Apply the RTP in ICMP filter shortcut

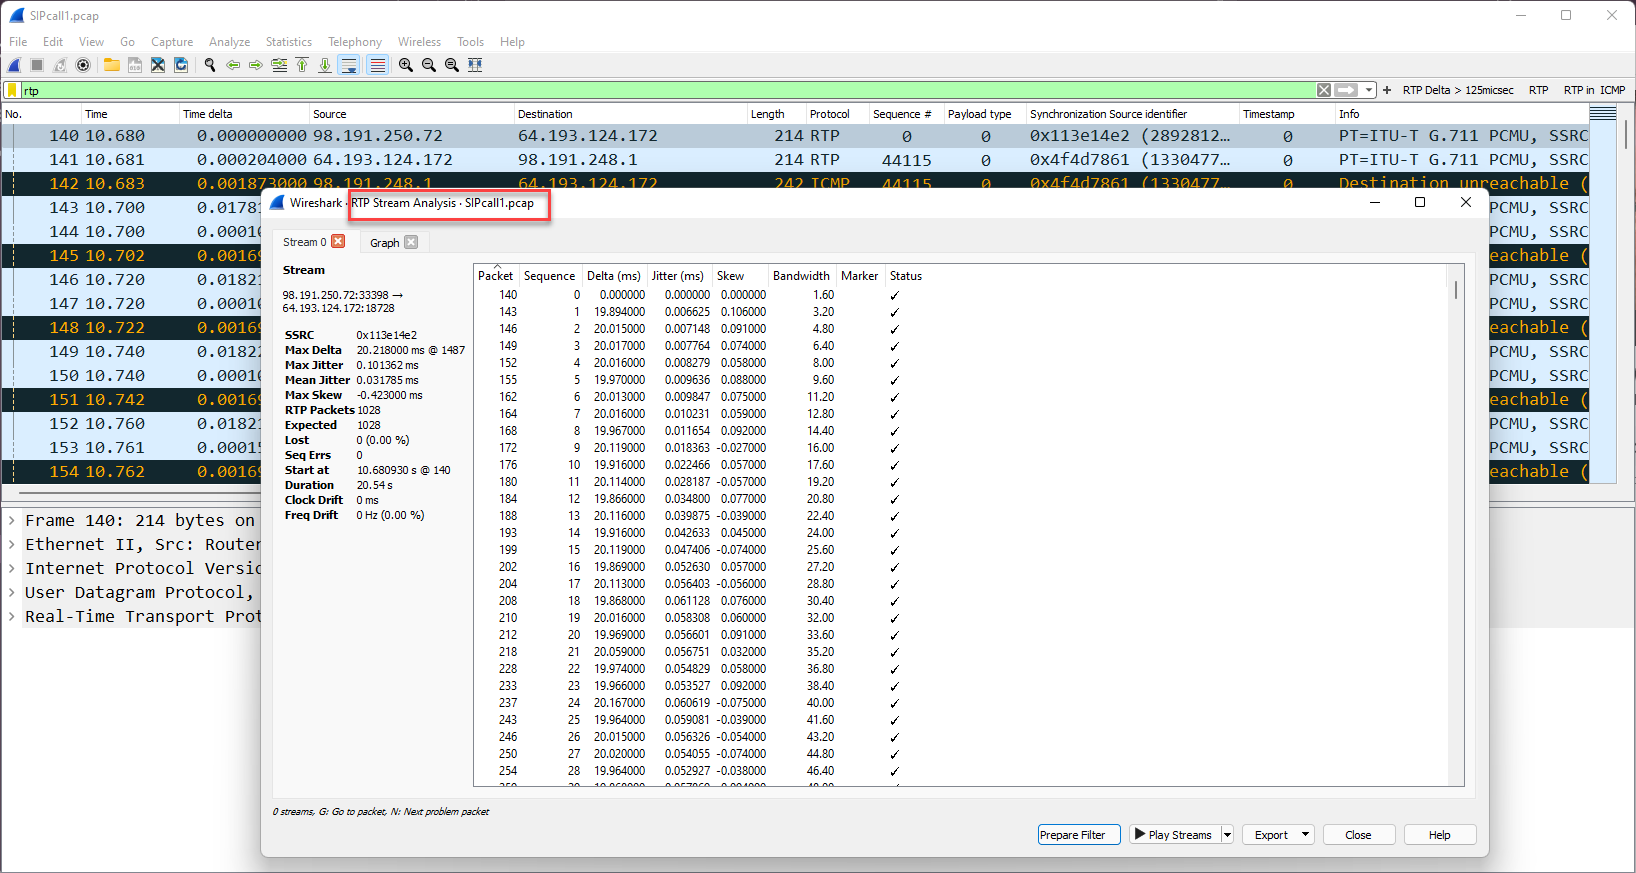[1594, 90]
